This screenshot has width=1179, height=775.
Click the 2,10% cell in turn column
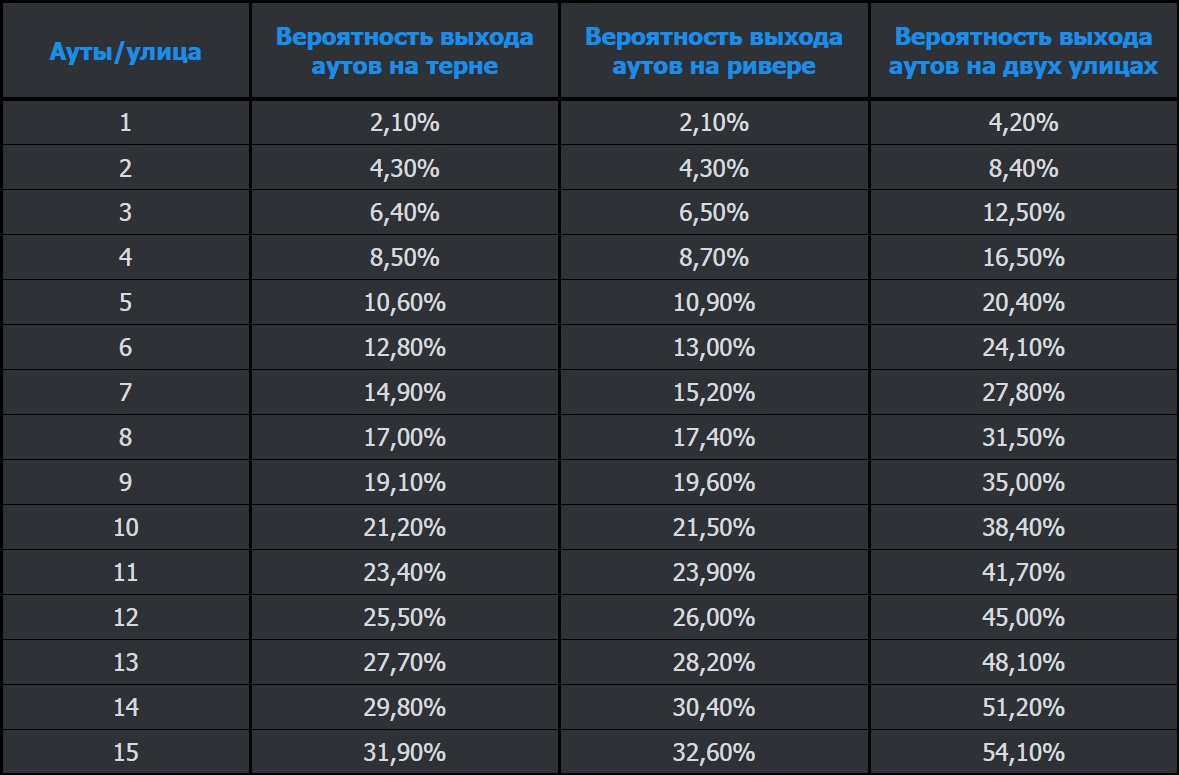(404, 123)
